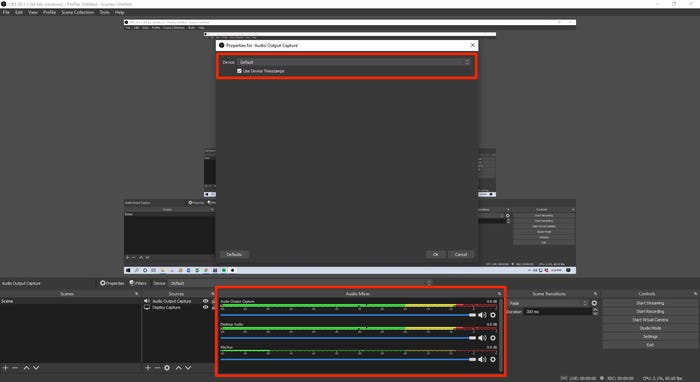Mute the Mic/Aux speaker icon
The image size is (700, 382).
482,359
